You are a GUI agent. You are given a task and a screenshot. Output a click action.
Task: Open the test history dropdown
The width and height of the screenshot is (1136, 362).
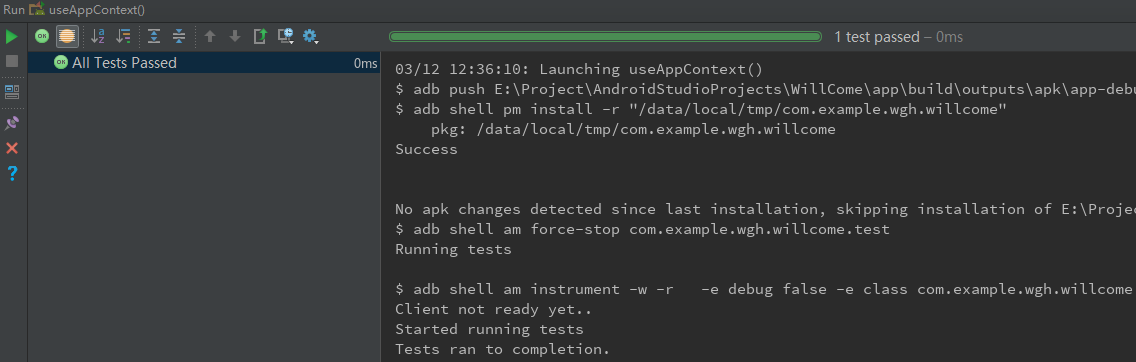(x=286, y=36)
